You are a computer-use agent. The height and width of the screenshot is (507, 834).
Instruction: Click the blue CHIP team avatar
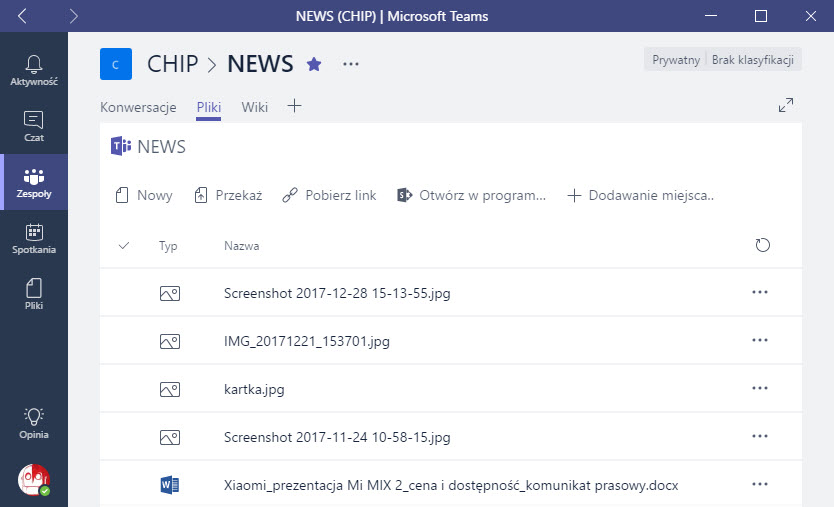[x=116, y=64]
